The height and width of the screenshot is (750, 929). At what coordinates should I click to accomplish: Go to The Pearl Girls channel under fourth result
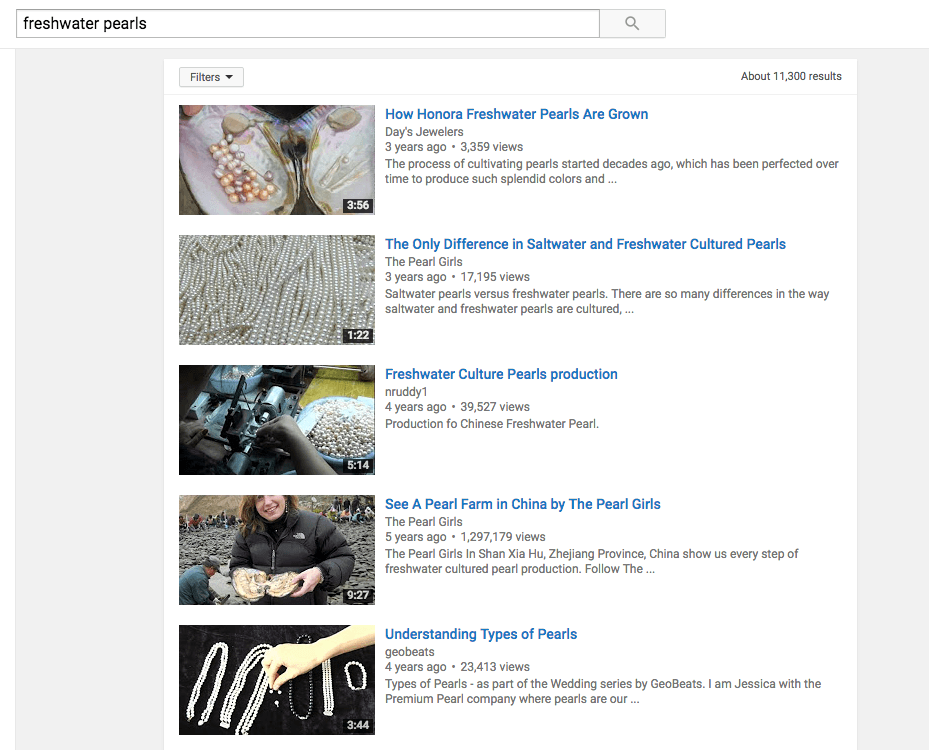pos(424,522)
